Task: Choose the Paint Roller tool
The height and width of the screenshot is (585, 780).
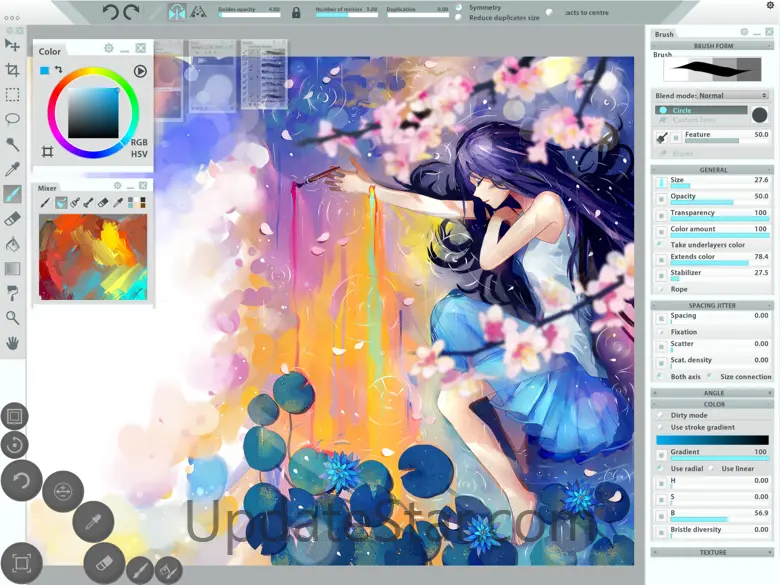Action: click(12, 292)
